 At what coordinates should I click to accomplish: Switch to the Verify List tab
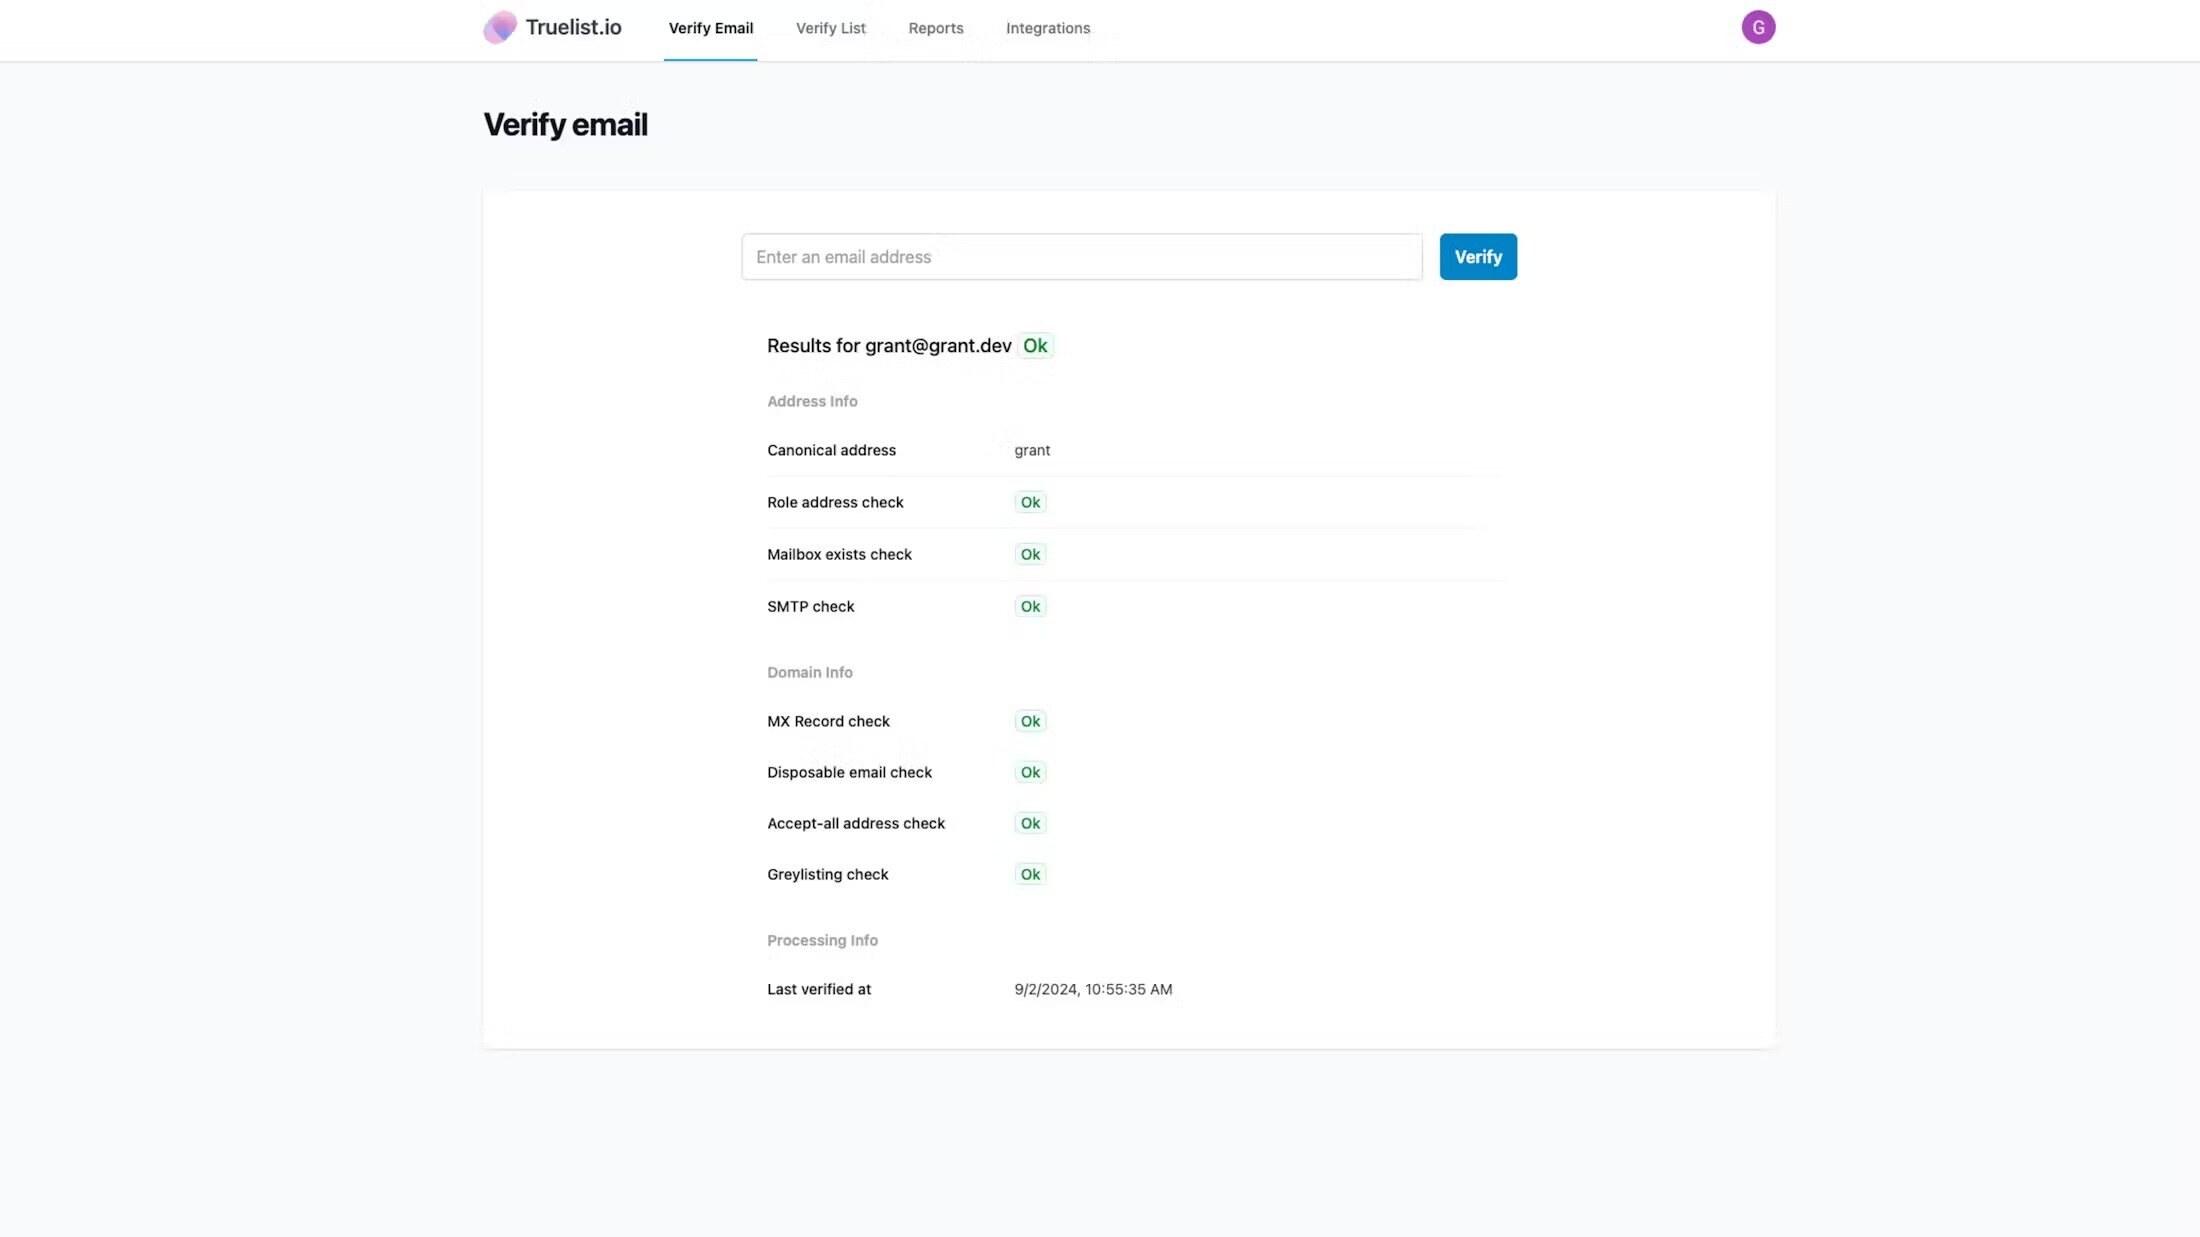[x=831, y=28]
